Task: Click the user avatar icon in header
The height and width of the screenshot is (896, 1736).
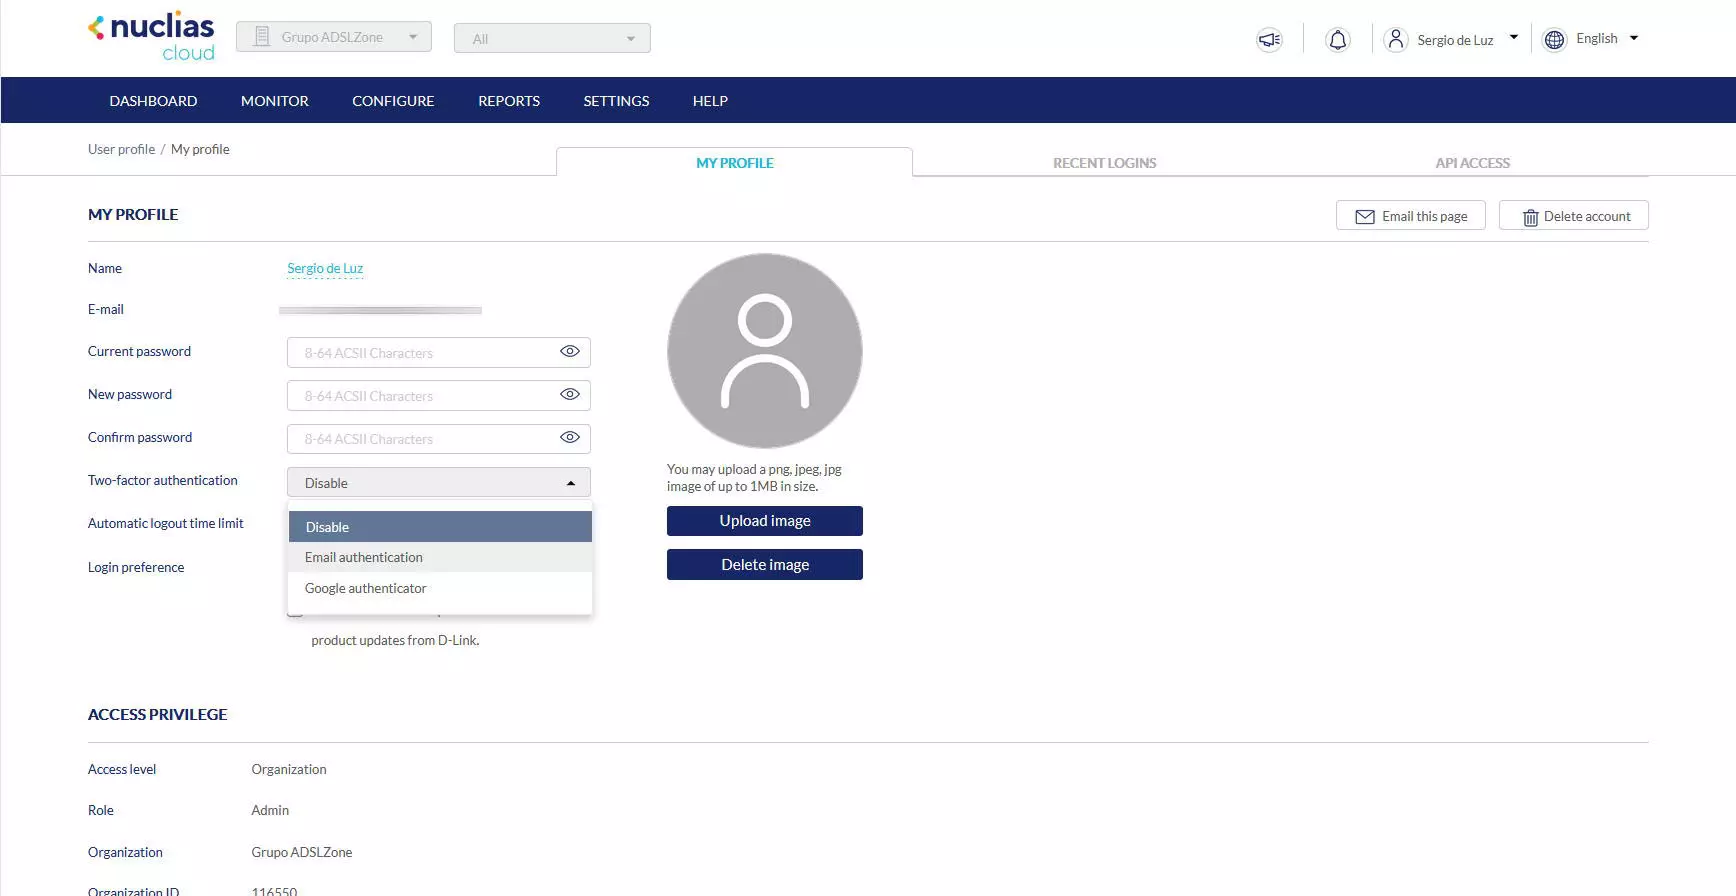Action: [x=1395, y=40]
